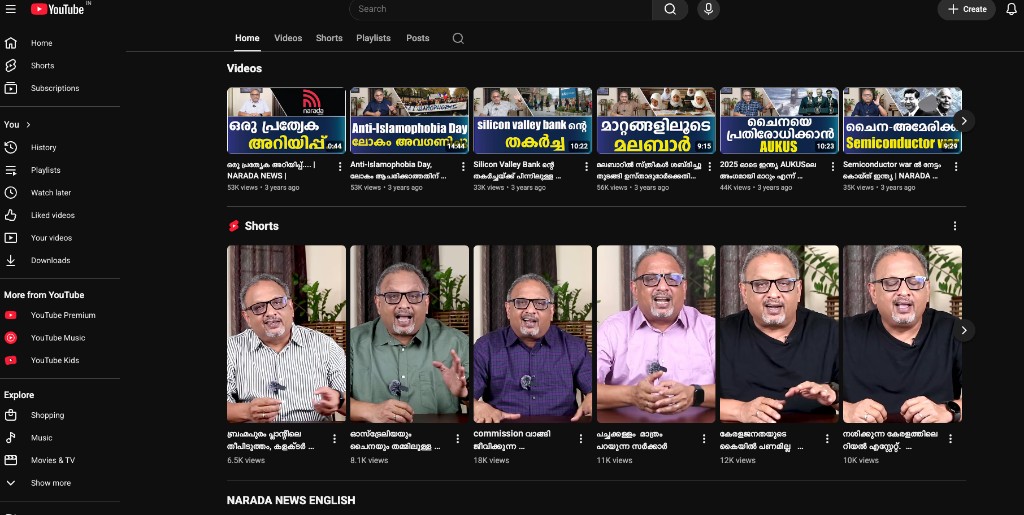Open options for commission short

point(581,439)
